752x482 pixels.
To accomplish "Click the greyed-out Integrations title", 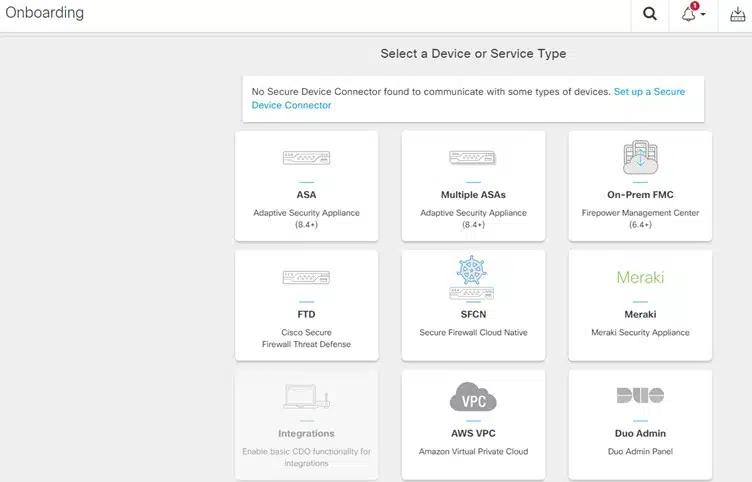I will [306, 434].
